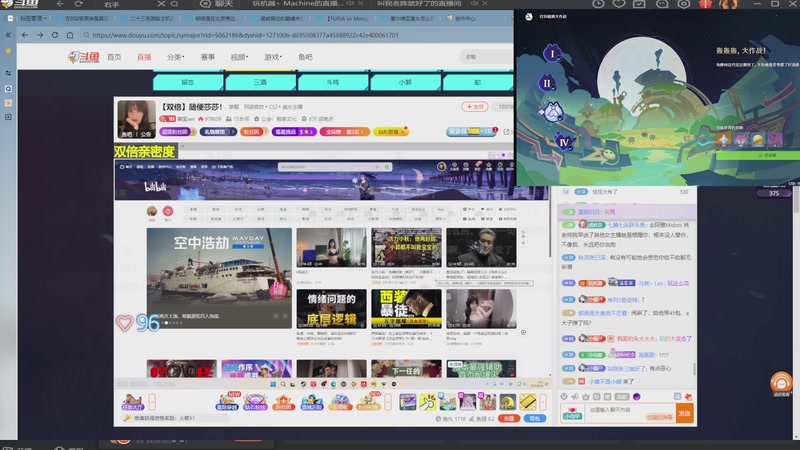Click the yellow star favorites icon in sidebar

tap(8, 51)
